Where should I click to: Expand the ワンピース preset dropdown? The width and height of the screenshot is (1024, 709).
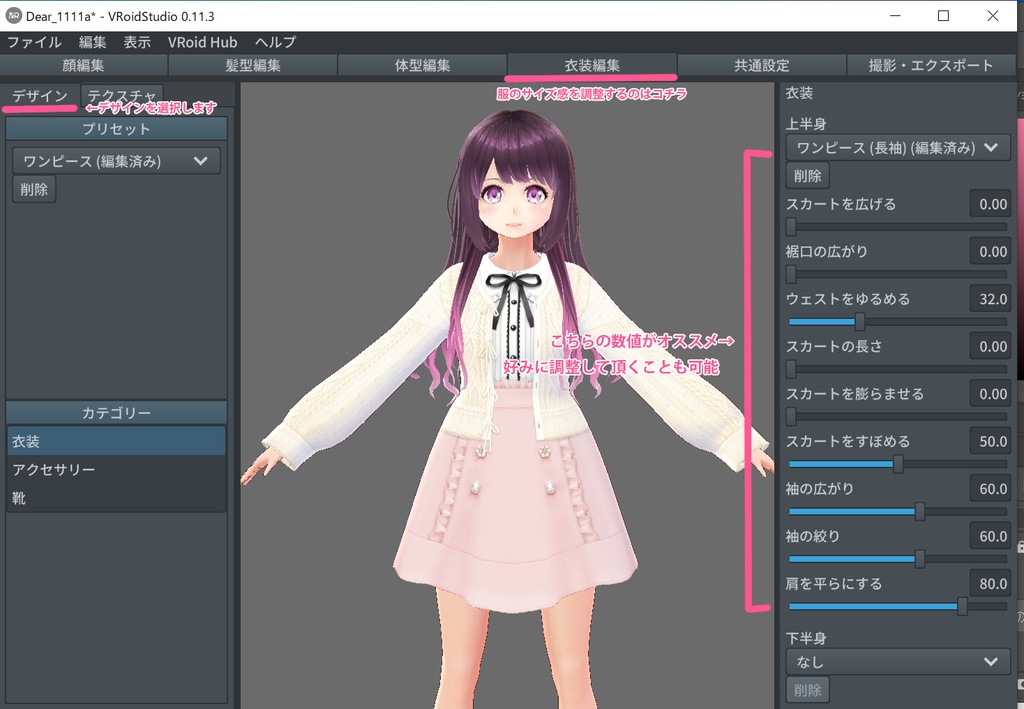(x=116, y=160)
